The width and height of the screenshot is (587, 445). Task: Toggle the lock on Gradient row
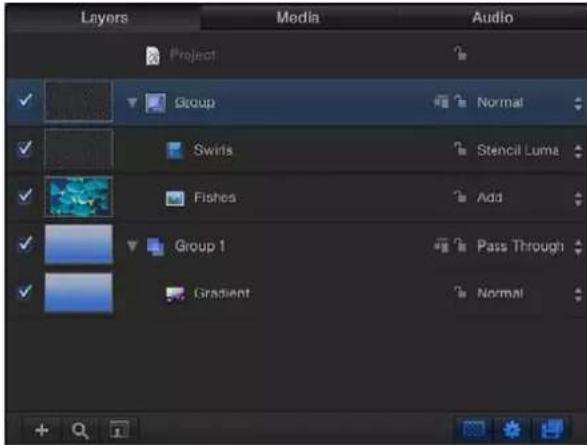tap(460, 292)
